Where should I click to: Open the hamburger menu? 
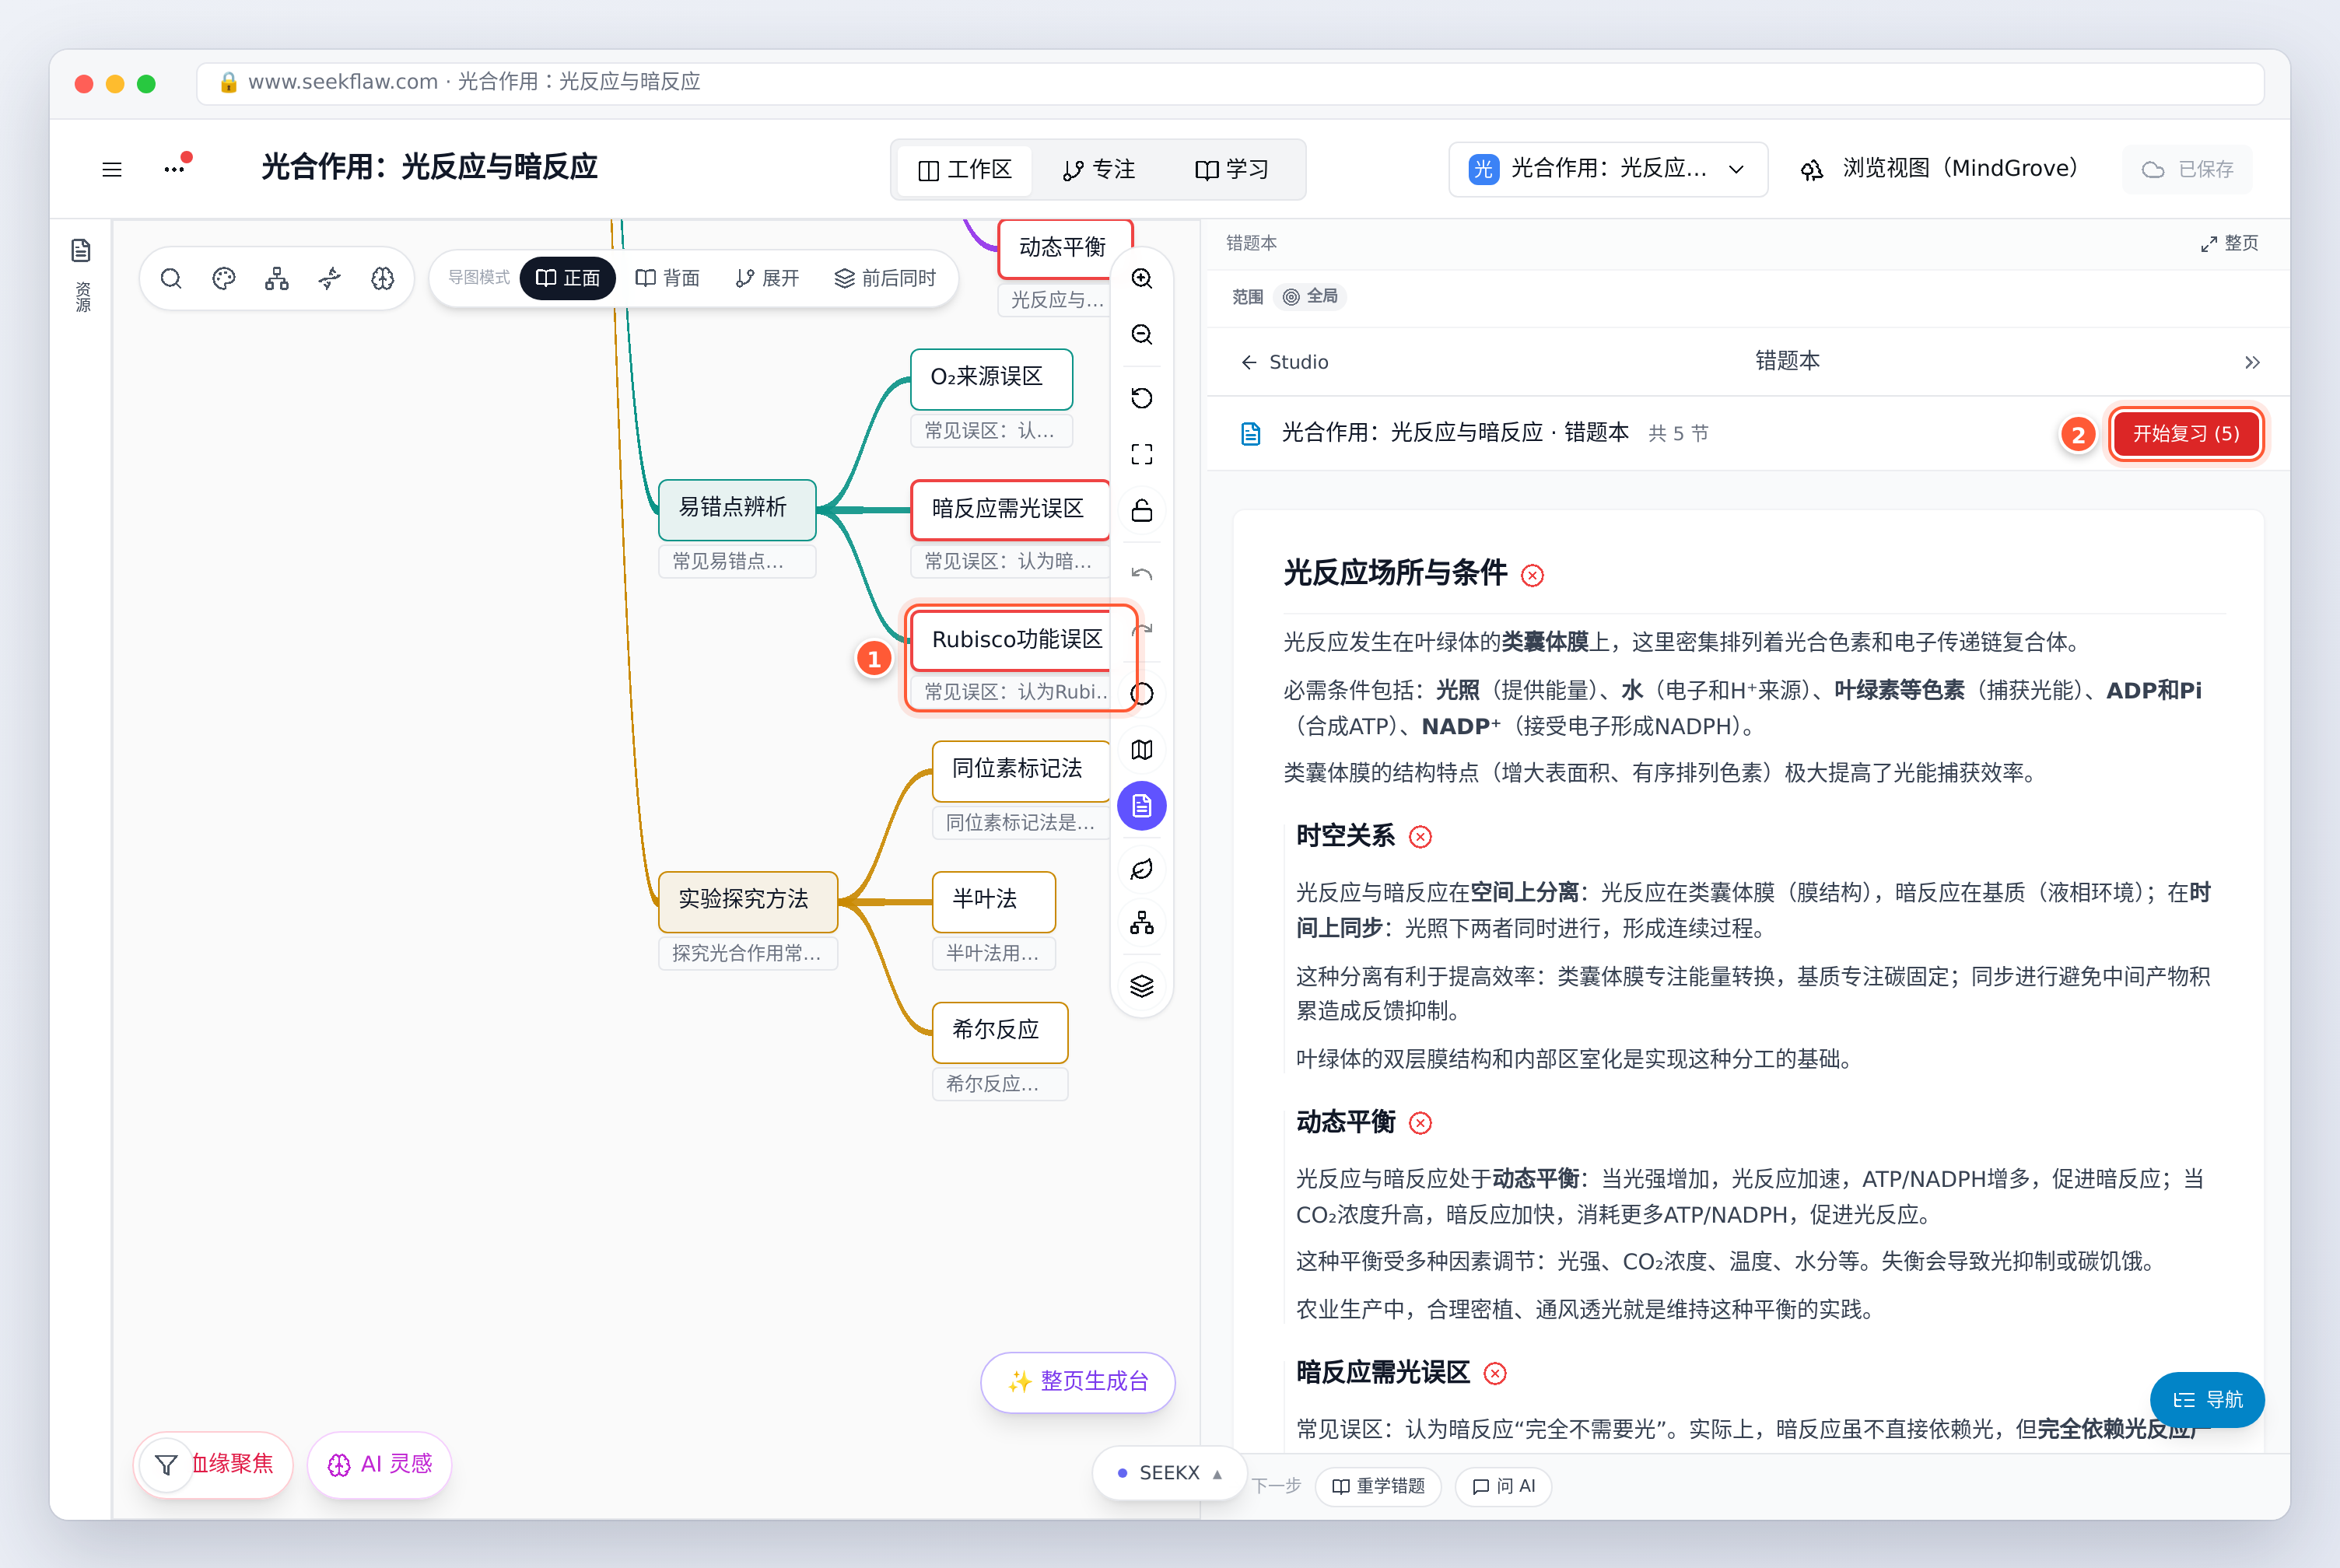(x=112, y=169)
